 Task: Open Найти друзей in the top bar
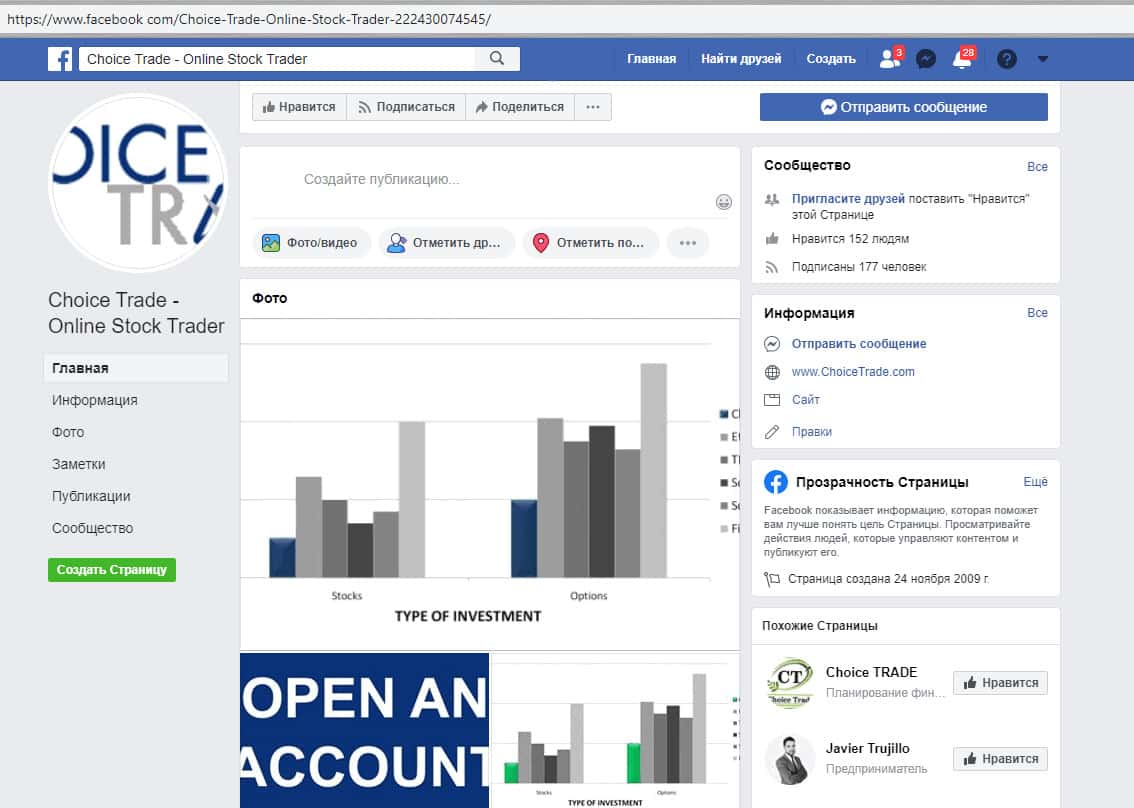point(741,59)
